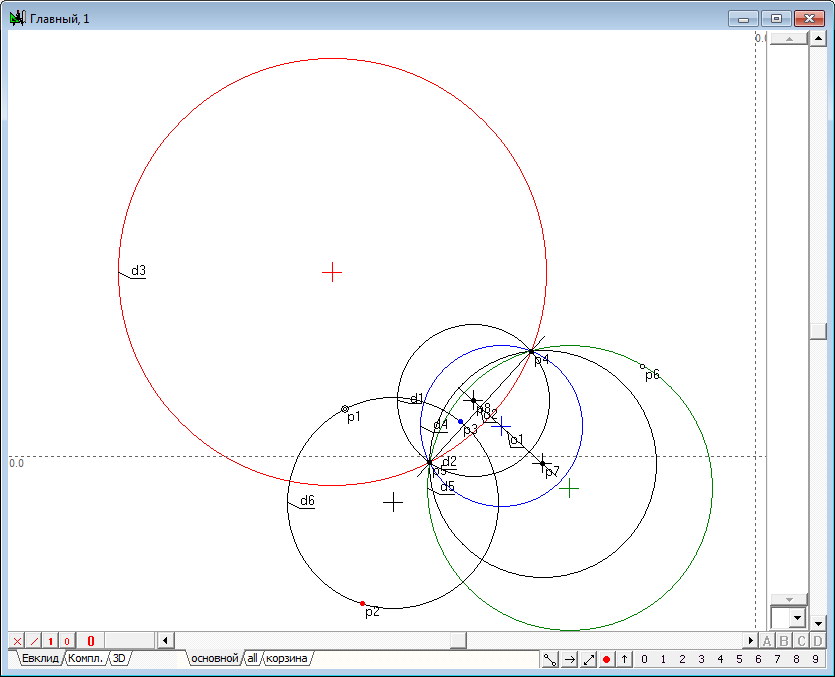The height and width of the screenshot is (677, 835).
Task: Click the vertical scrollbar down arrow
Action: coord(818,622)
